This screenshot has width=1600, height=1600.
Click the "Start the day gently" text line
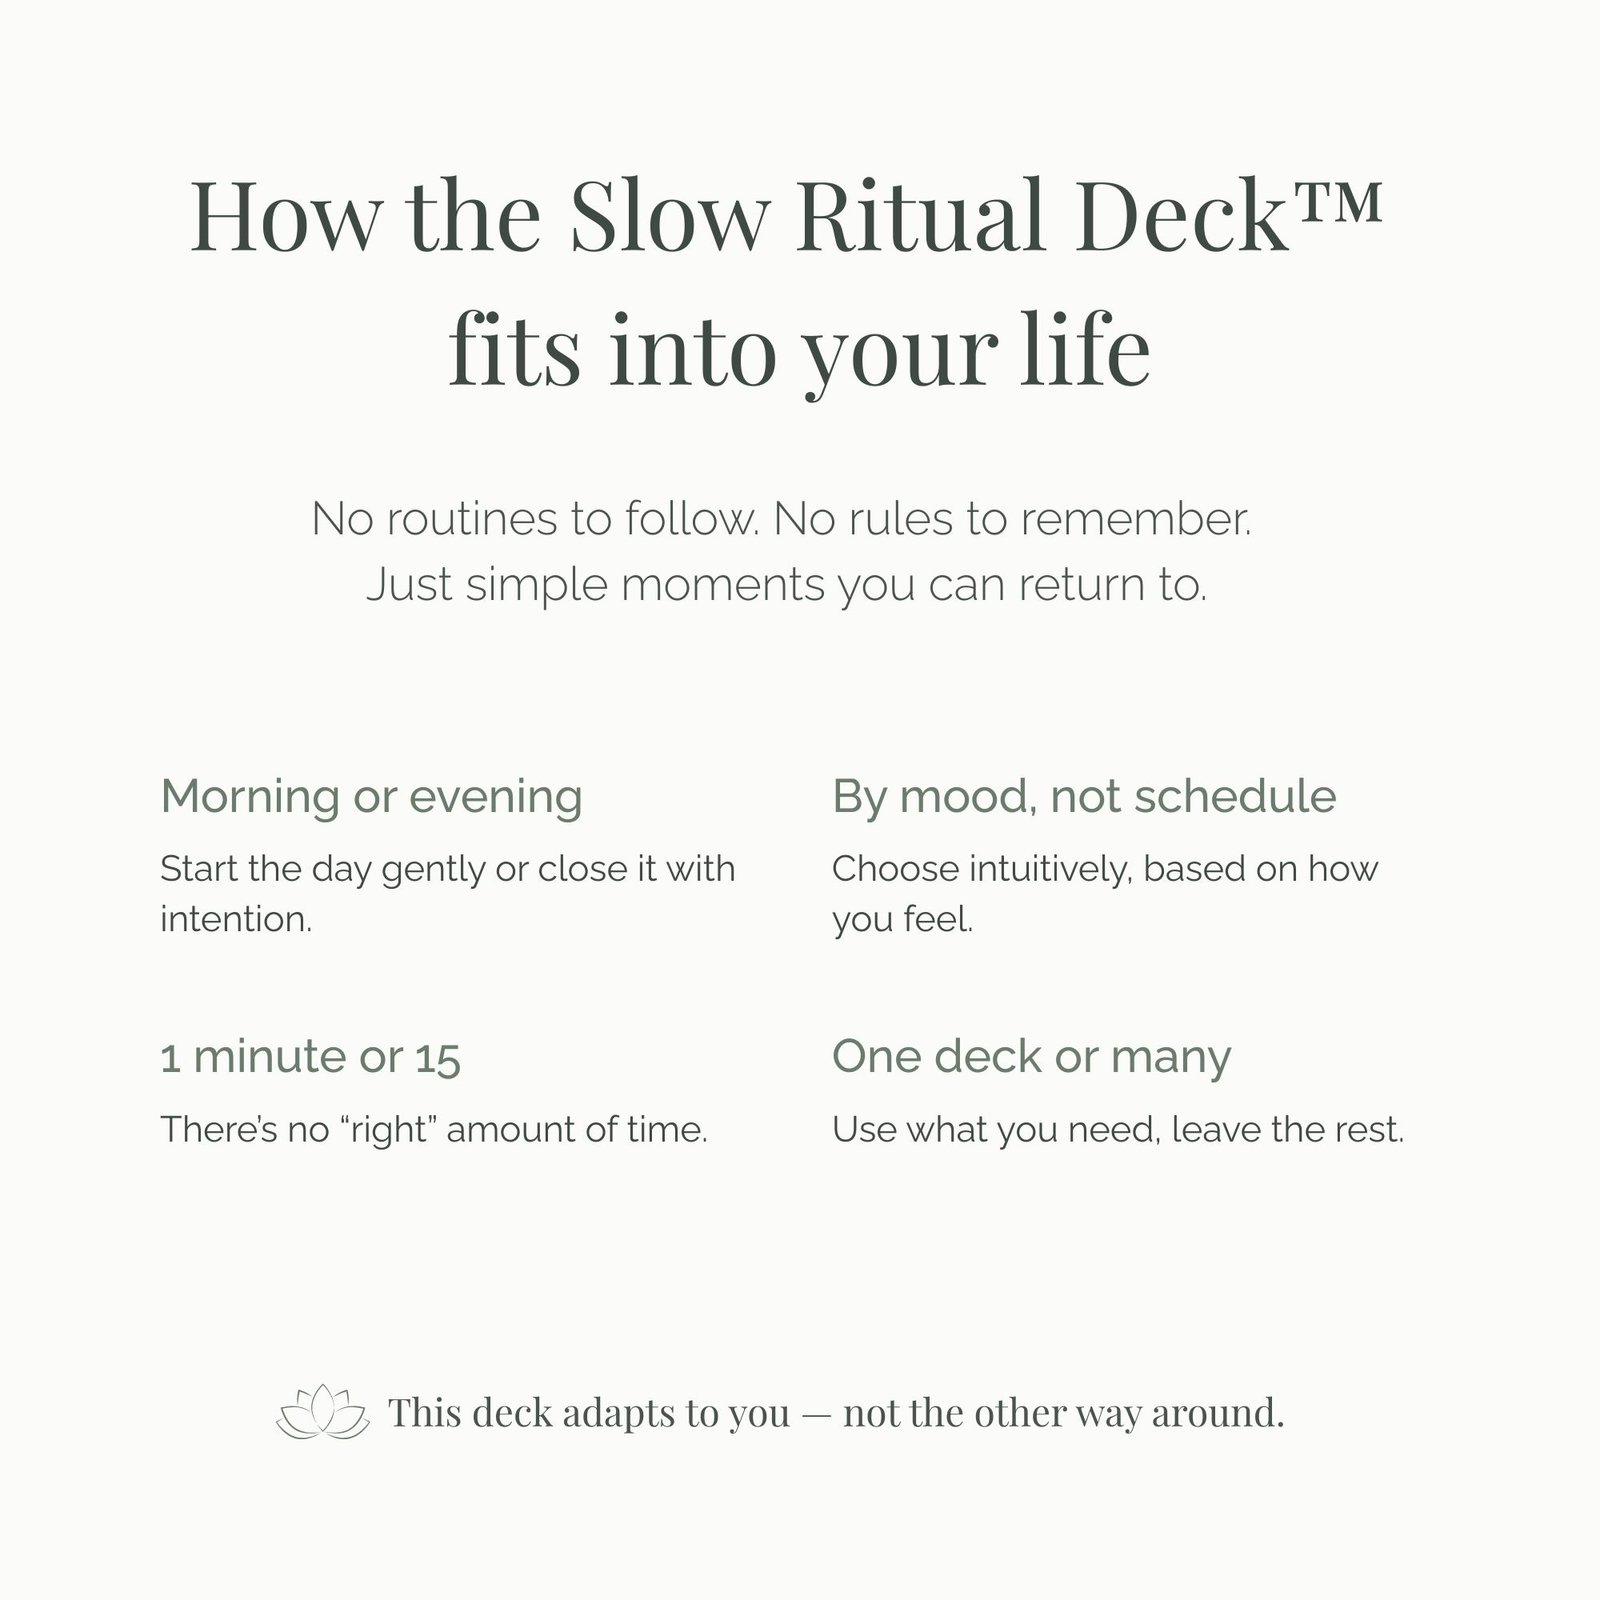coord(447,869)
